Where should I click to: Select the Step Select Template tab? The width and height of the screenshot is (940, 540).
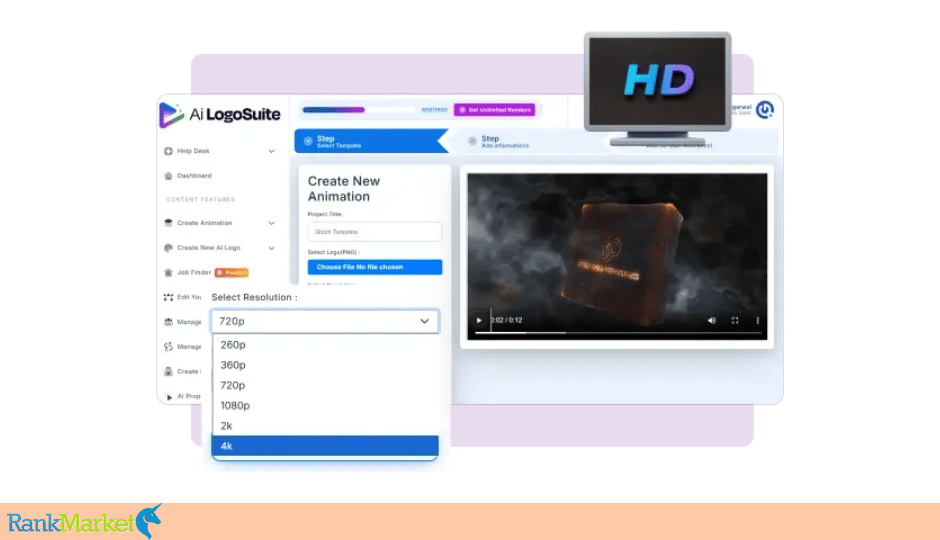372,141
